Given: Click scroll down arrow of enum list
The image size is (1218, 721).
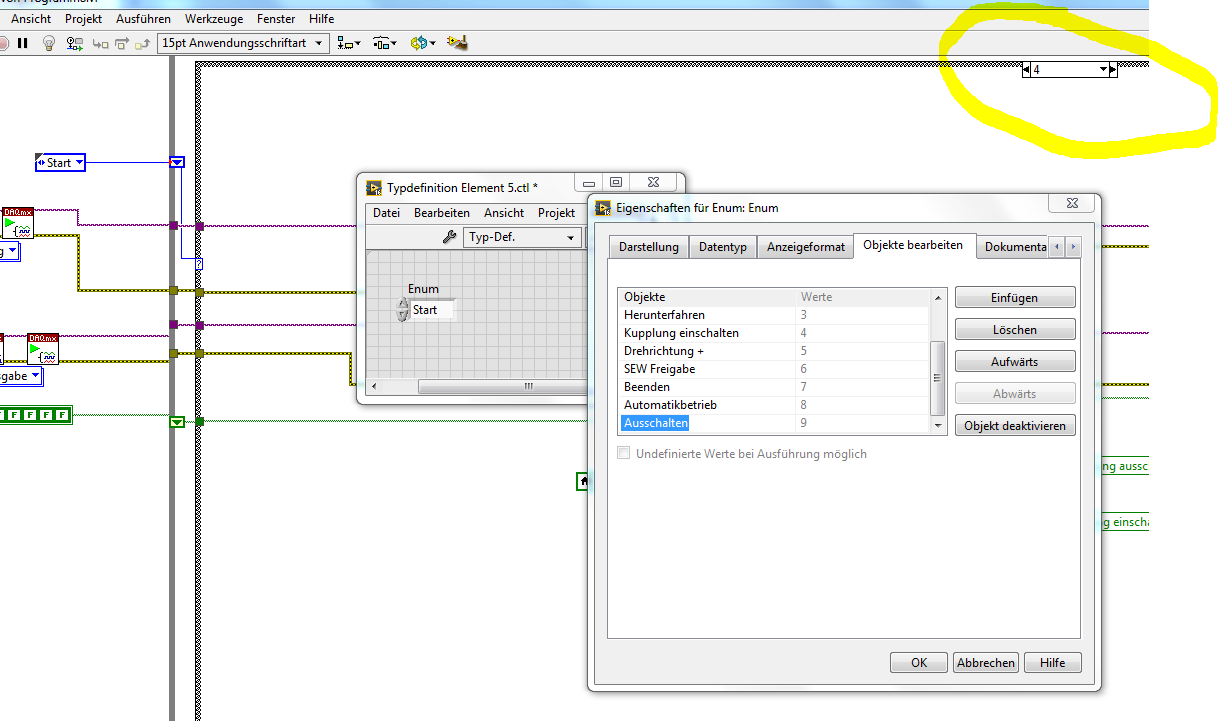Looking at the screenshot, I should pos(938,425).
